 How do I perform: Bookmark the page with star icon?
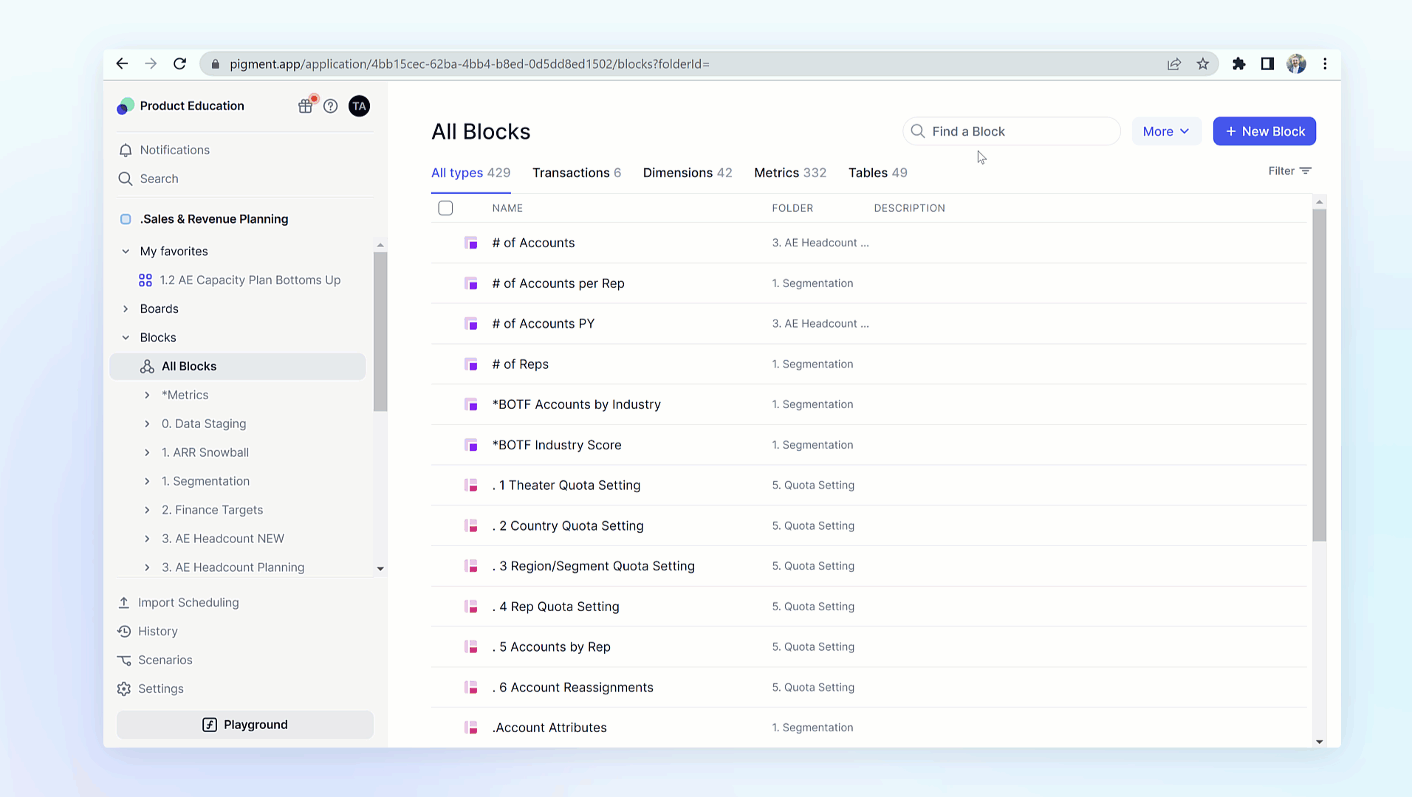1203,64
